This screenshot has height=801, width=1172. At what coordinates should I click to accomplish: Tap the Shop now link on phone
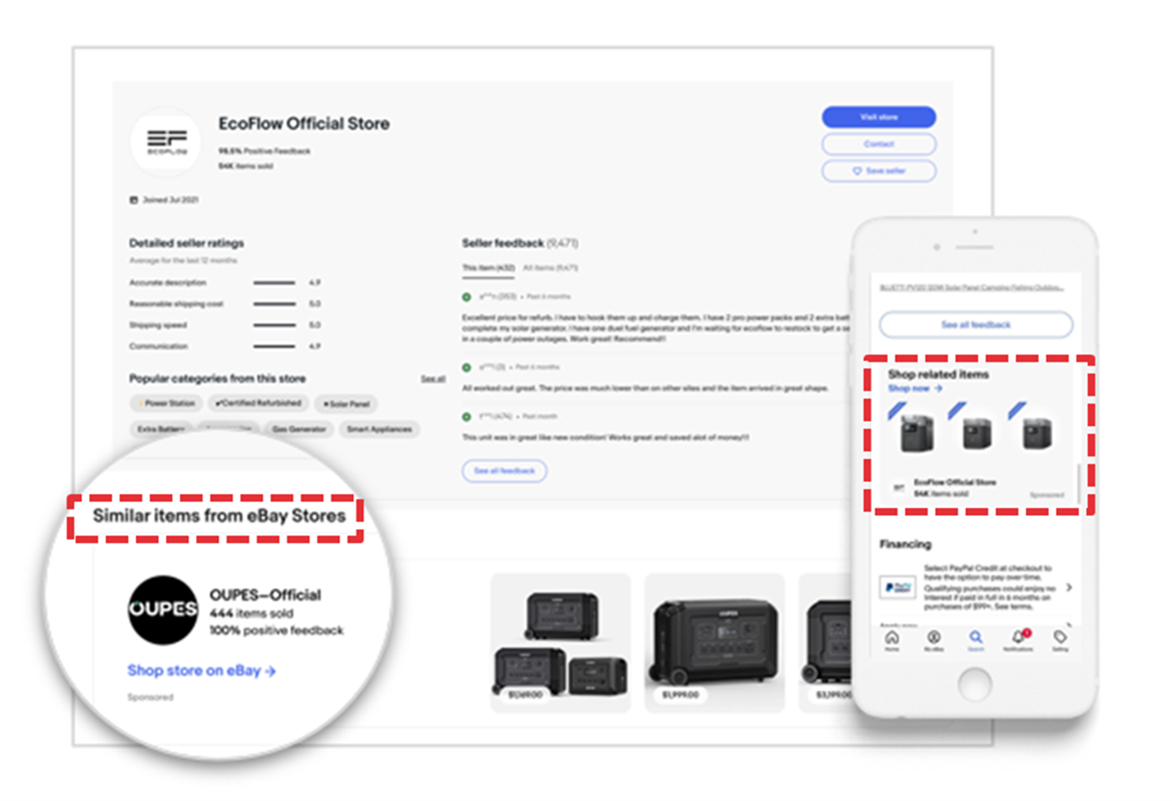(x=915, y=389)
